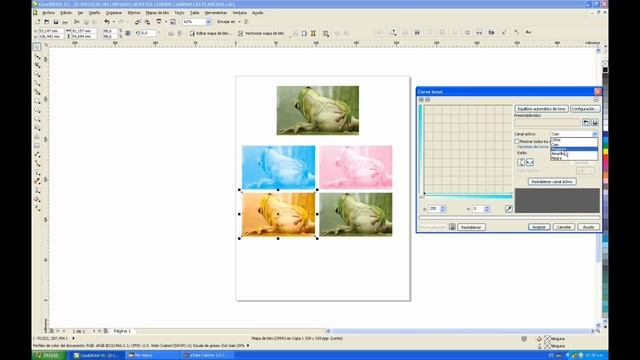Click the Cancelar button
The width and height of the screenshot is (640, 360).
tap(564, 227)
